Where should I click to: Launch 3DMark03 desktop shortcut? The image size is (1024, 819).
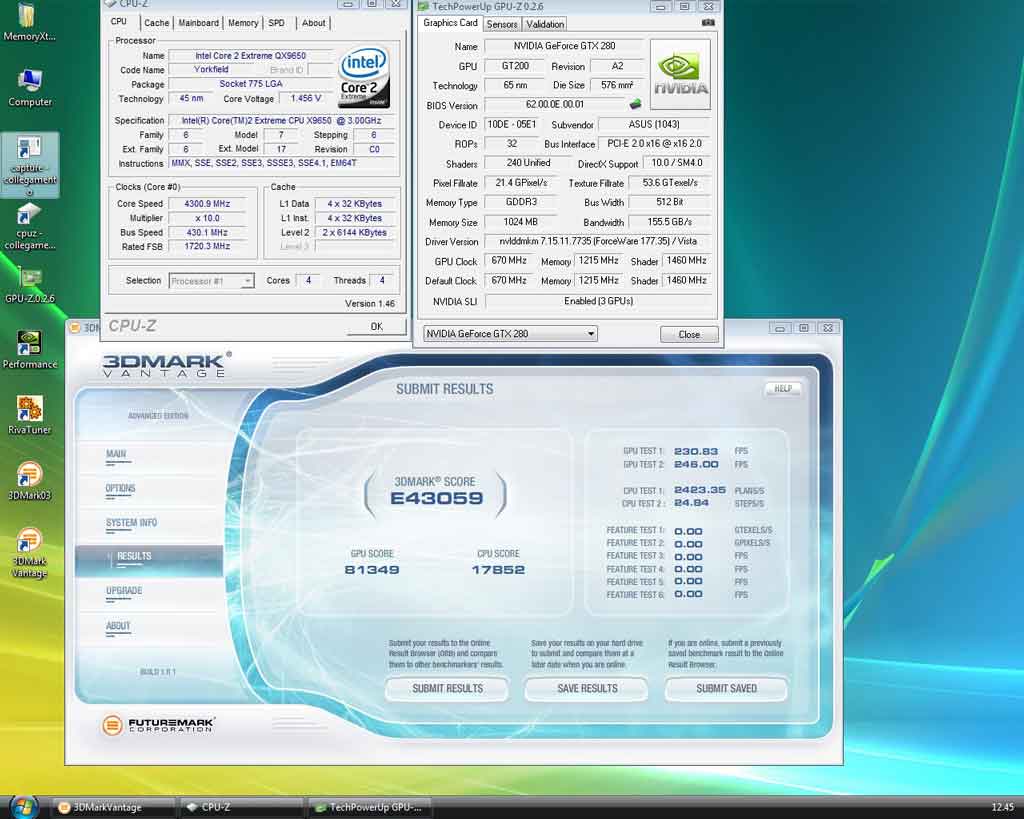29,481
